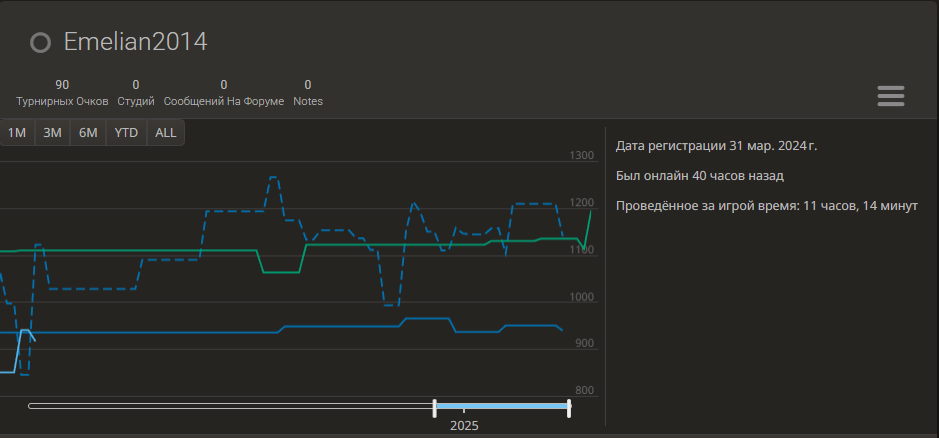Screen dimensions: 939x438
Task: Click the 1000 axis label
Action: point(581,297)
